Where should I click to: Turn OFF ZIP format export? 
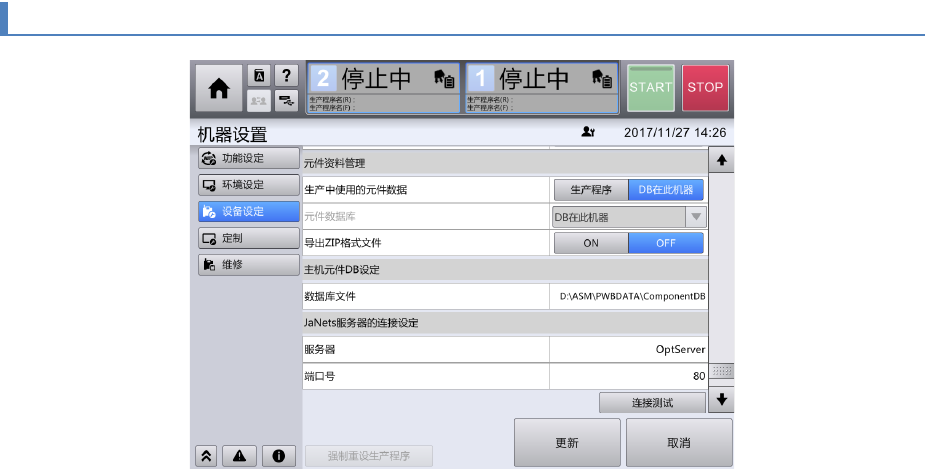click(x=666, y=243)
